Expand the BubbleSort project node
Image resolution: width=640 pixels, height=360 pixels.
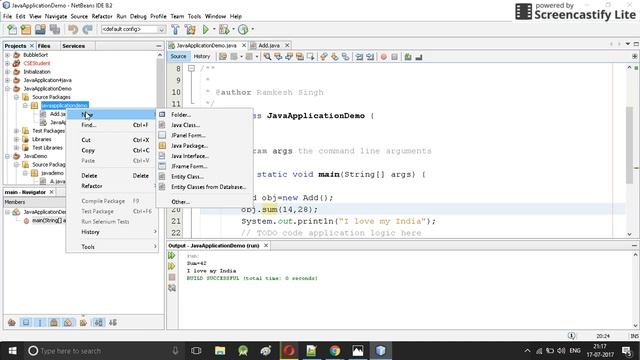[7, 55]
